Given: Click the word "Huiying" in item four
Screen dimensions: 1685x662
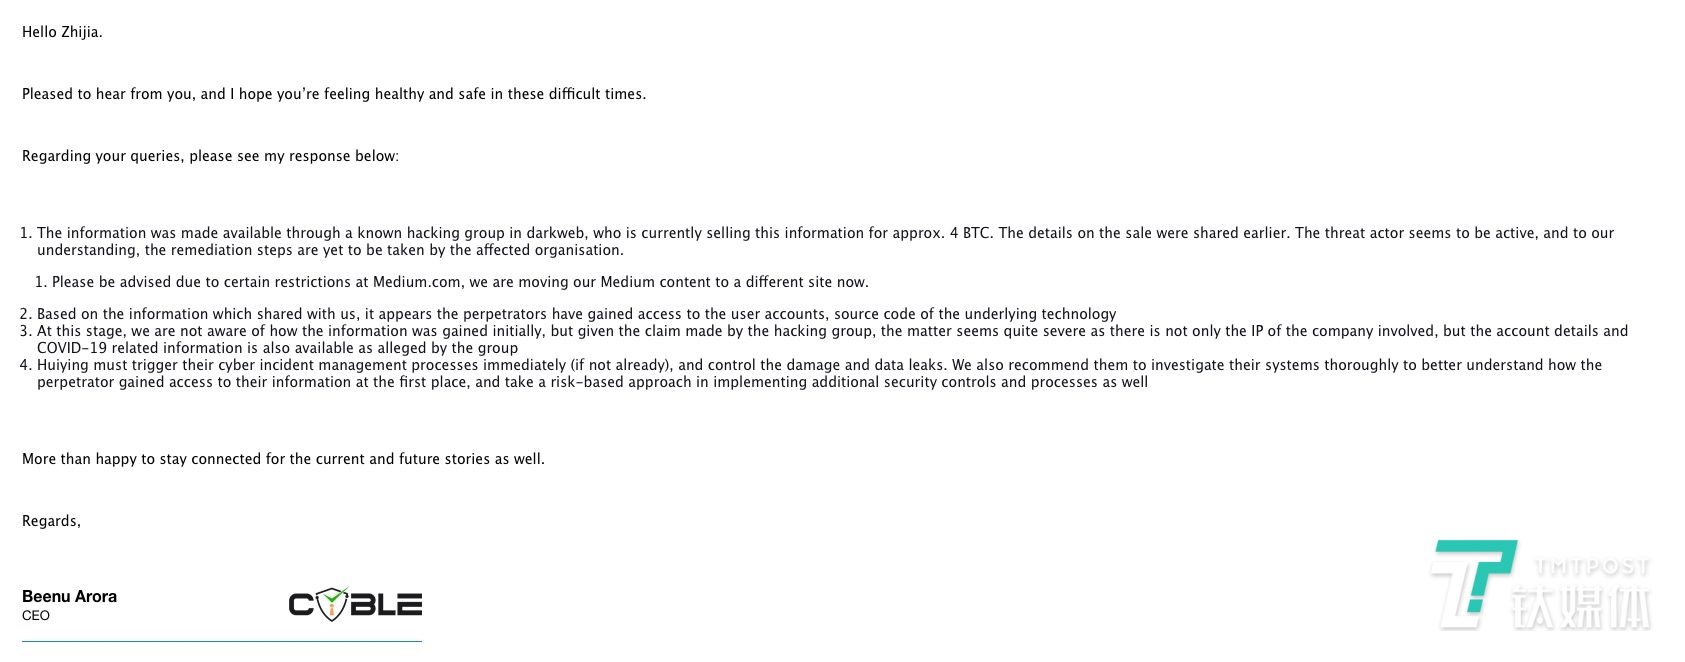Looking at the screenshot, I should (62, 365).
